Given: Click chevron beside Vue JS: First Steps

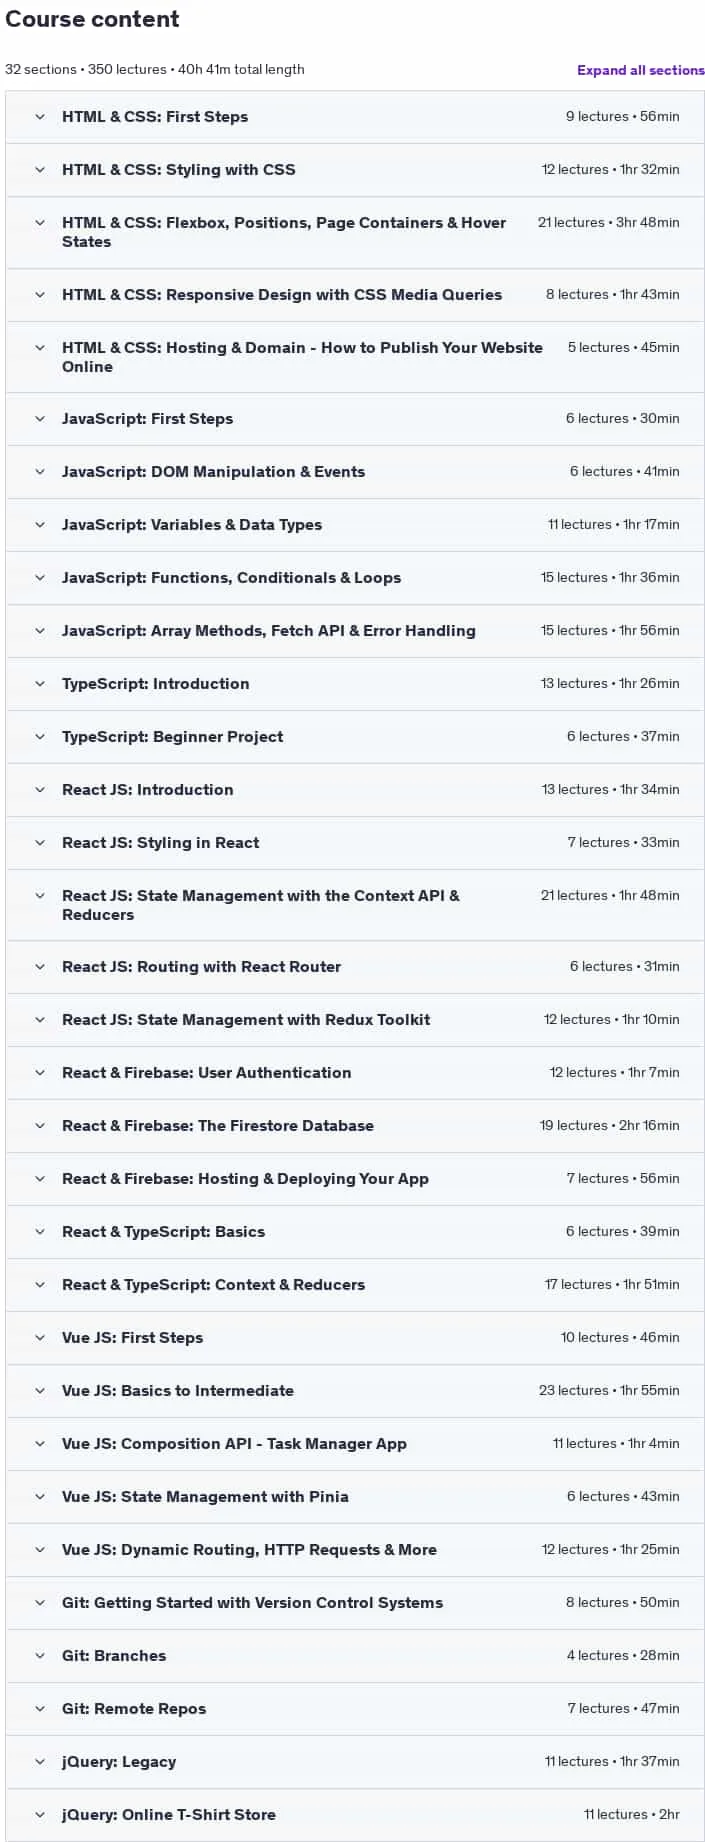Looking at the screenshot, I should pos(40,1338).
